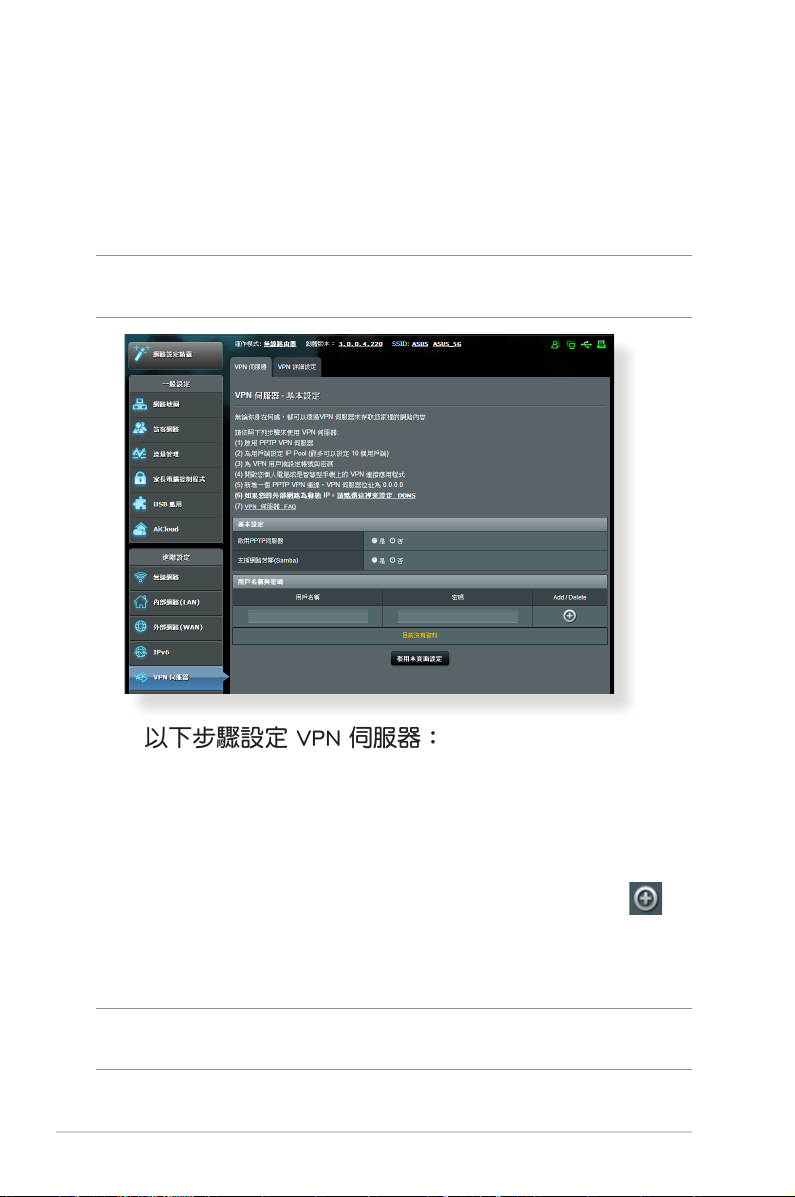Click the green user status icon at top right

click(x=555, y=345)
